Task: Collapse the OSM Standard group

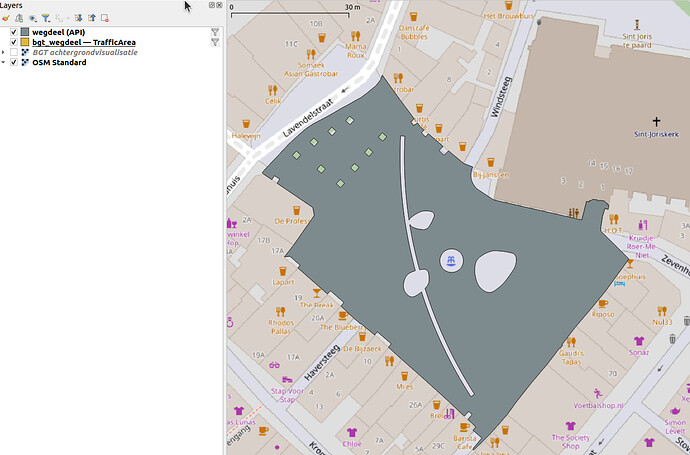Action: 4,63
